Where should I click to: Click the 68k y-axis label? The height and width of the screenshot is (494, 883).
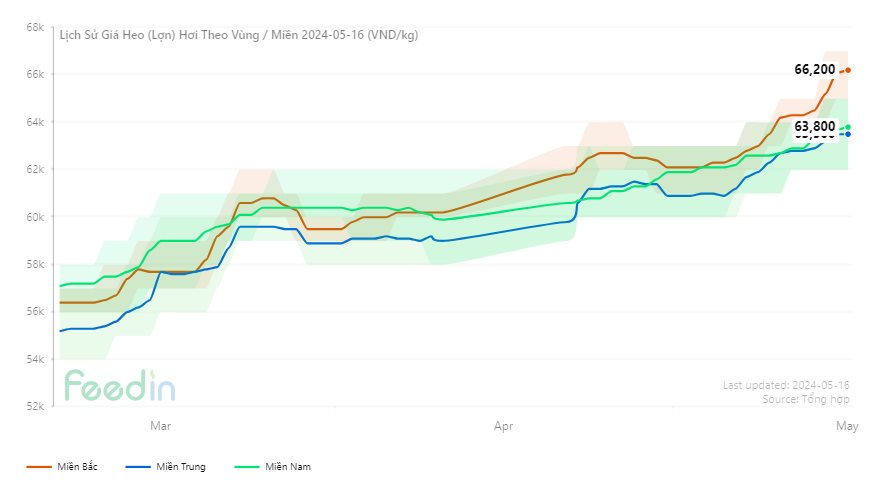35,27
